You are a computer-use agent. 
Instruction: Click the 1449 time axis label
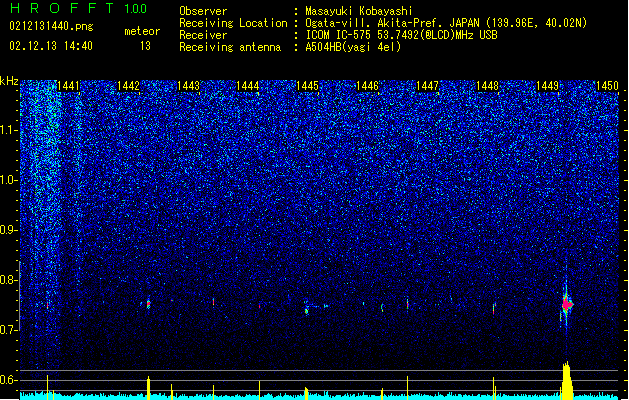point(547,86)
